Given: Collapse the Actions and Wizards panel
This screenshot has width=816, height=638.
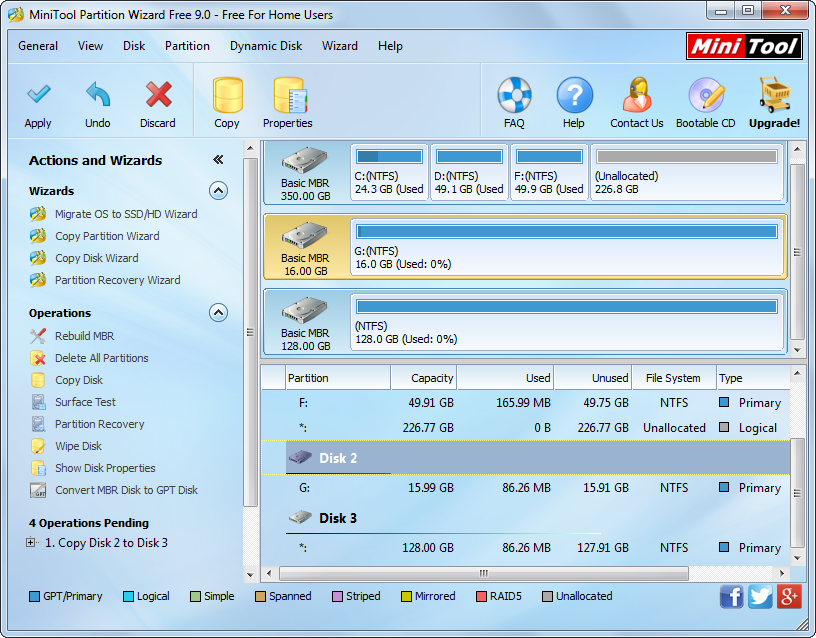Looking at the screenshot, I should tap(218, 160).
